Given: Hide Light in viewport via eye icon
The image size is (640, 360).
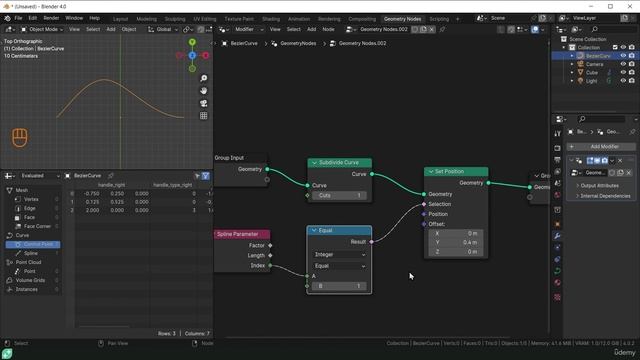Looking at the screenshot, I should (623, 81).
